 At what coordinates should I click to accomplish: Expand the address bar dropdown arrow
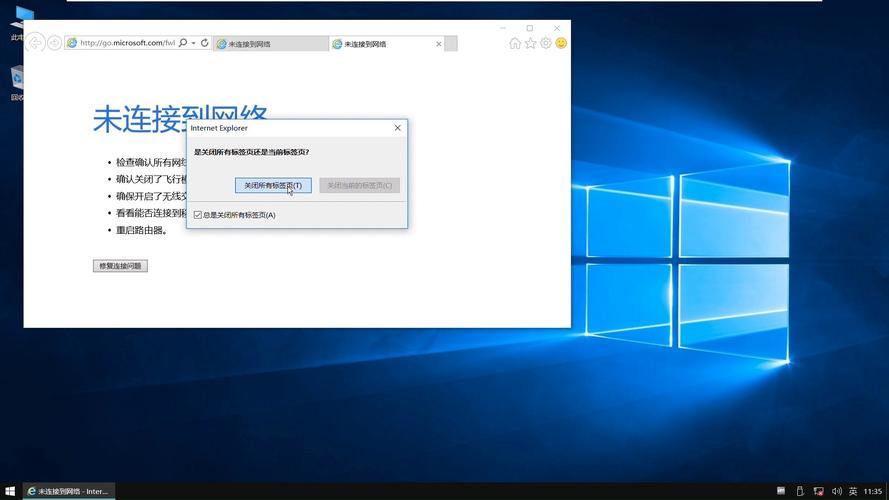tap(194, 43)
